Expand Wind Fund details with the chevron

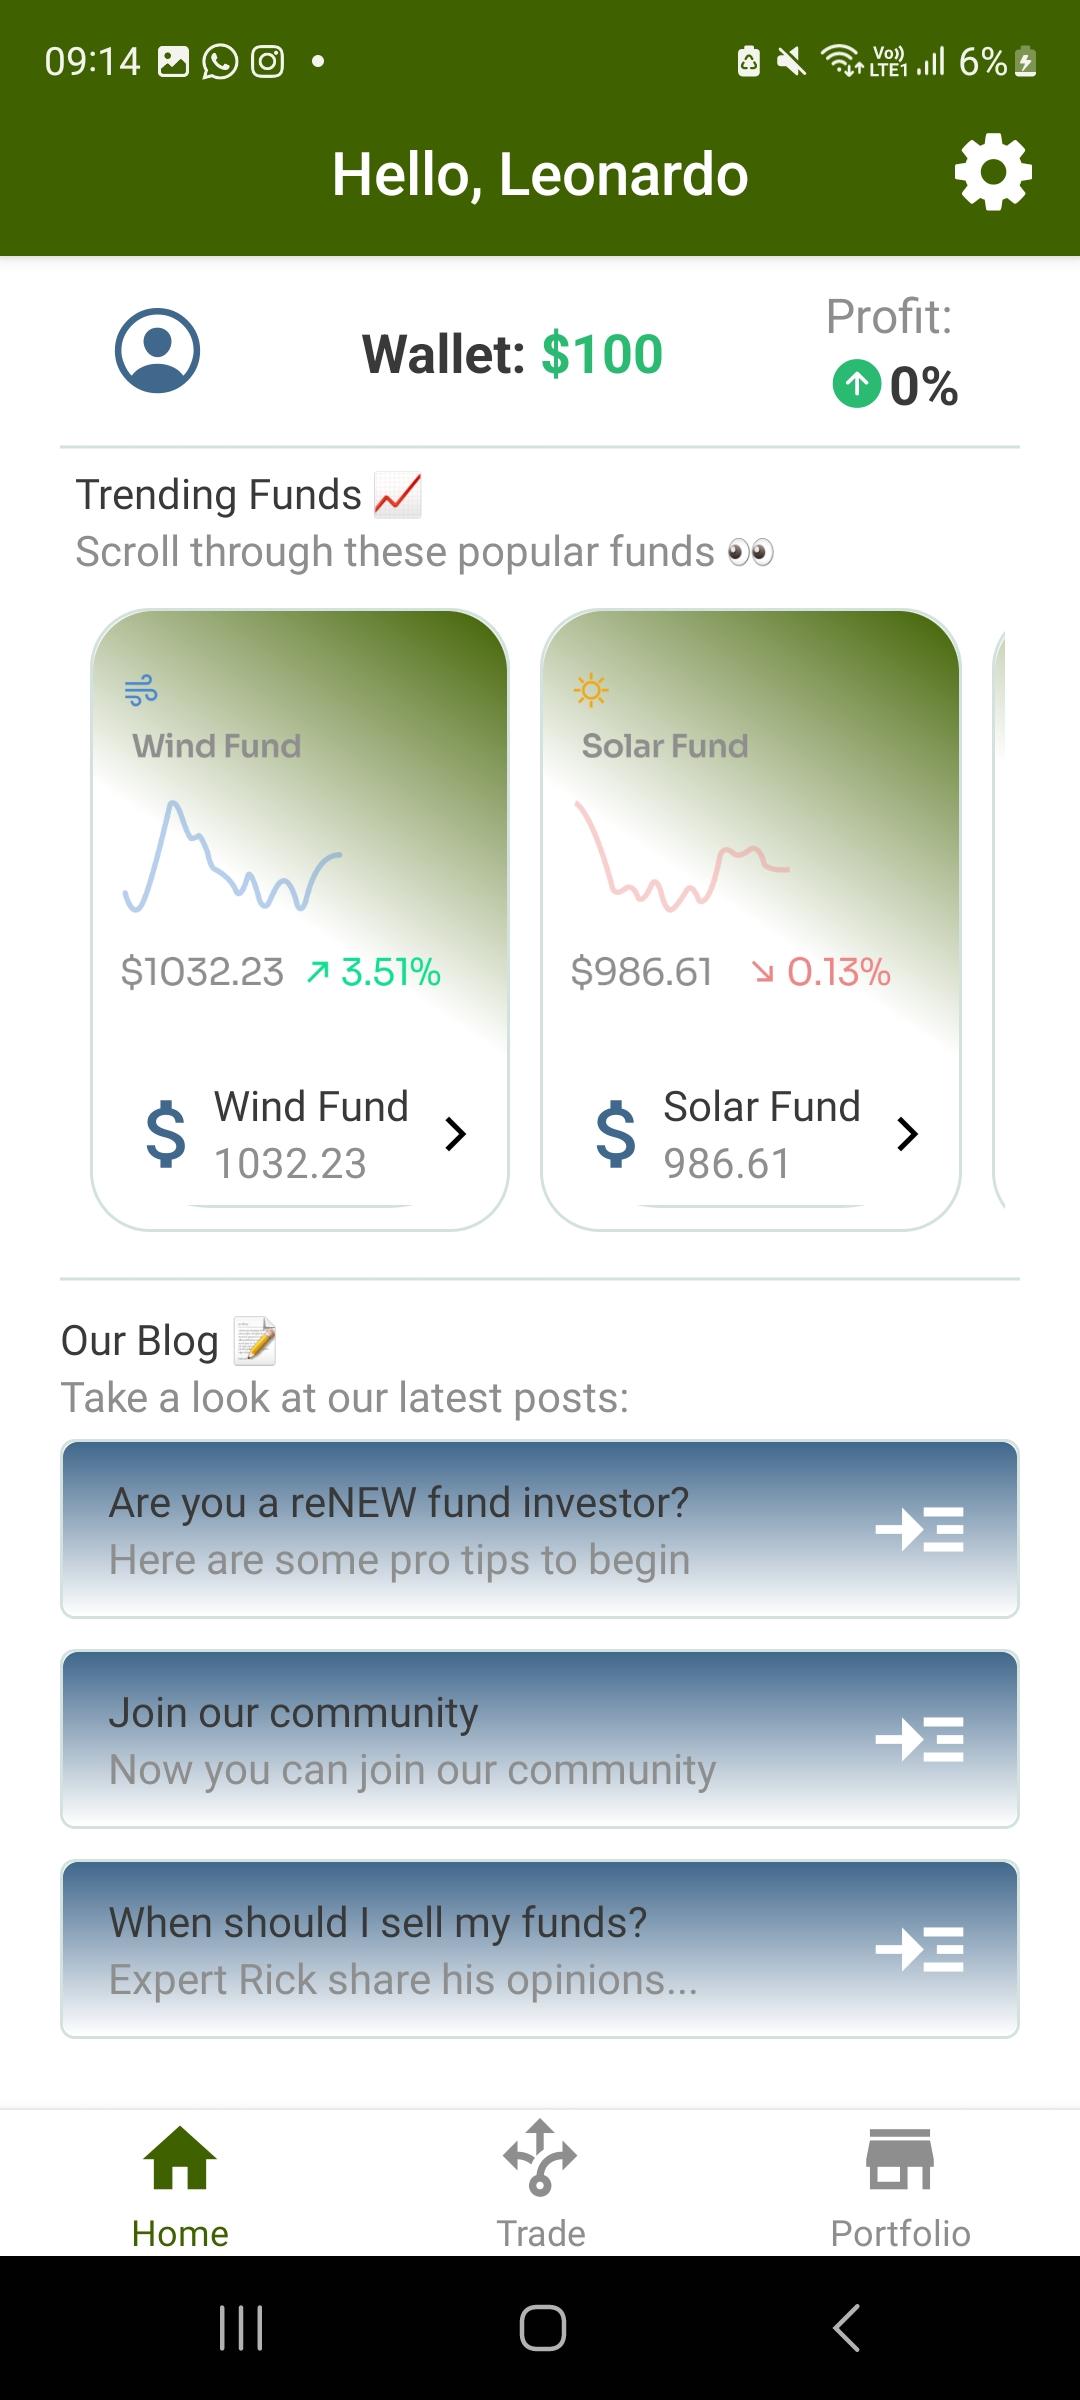click(x=456, y=1134)
